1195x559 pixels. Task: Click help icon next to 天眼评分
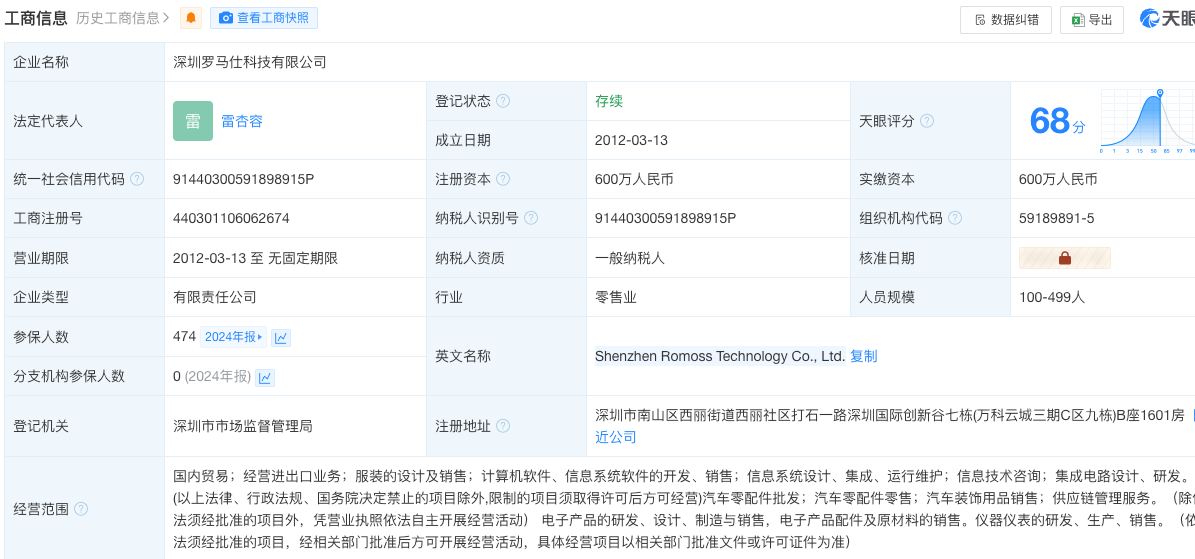[x=927, y=121]
